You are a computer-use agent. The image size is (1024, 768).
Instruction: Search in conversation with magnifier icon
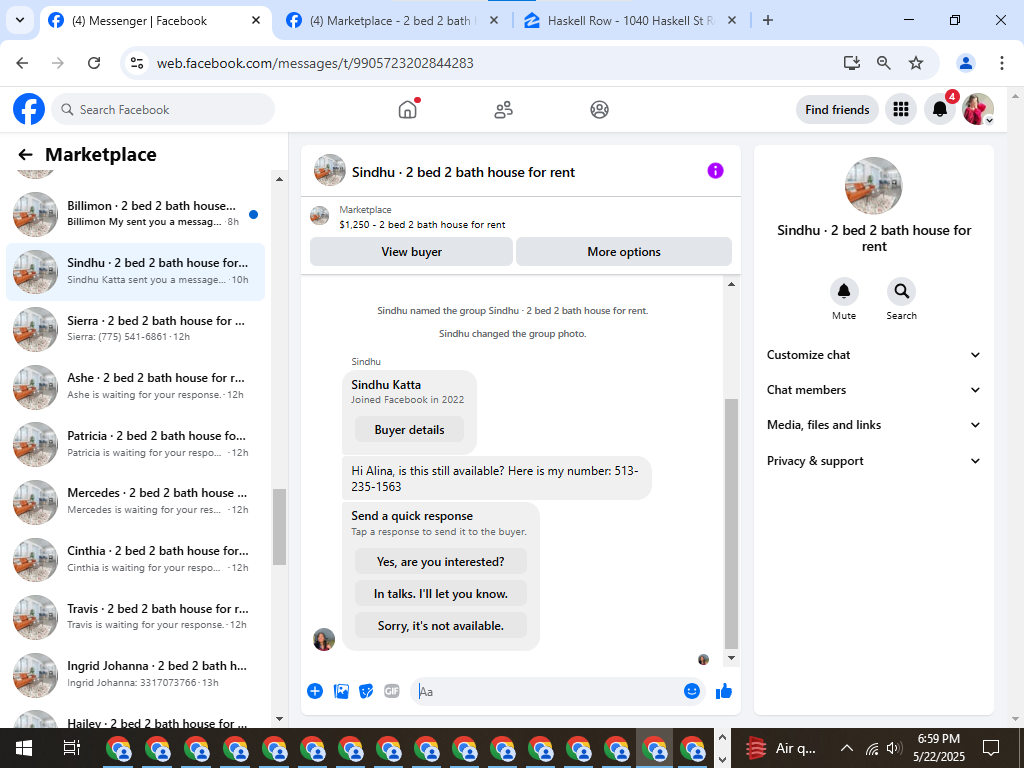(x=901, y=291)
